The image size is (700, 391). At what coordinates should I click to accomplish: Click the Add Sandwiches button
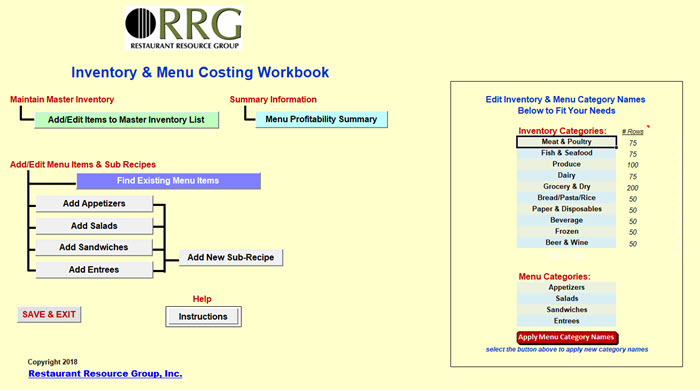[94, 247]
